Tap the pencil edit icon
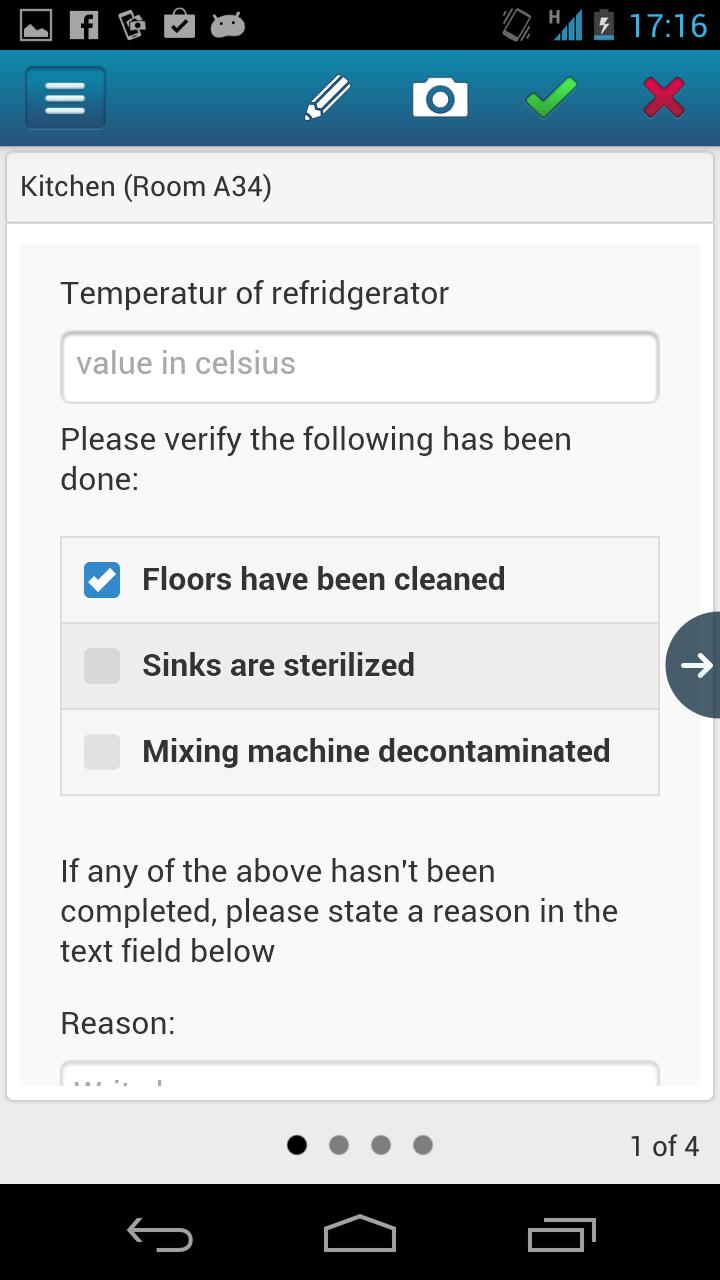The width and height of the screenshot is (720, 1280). [327, 98]
